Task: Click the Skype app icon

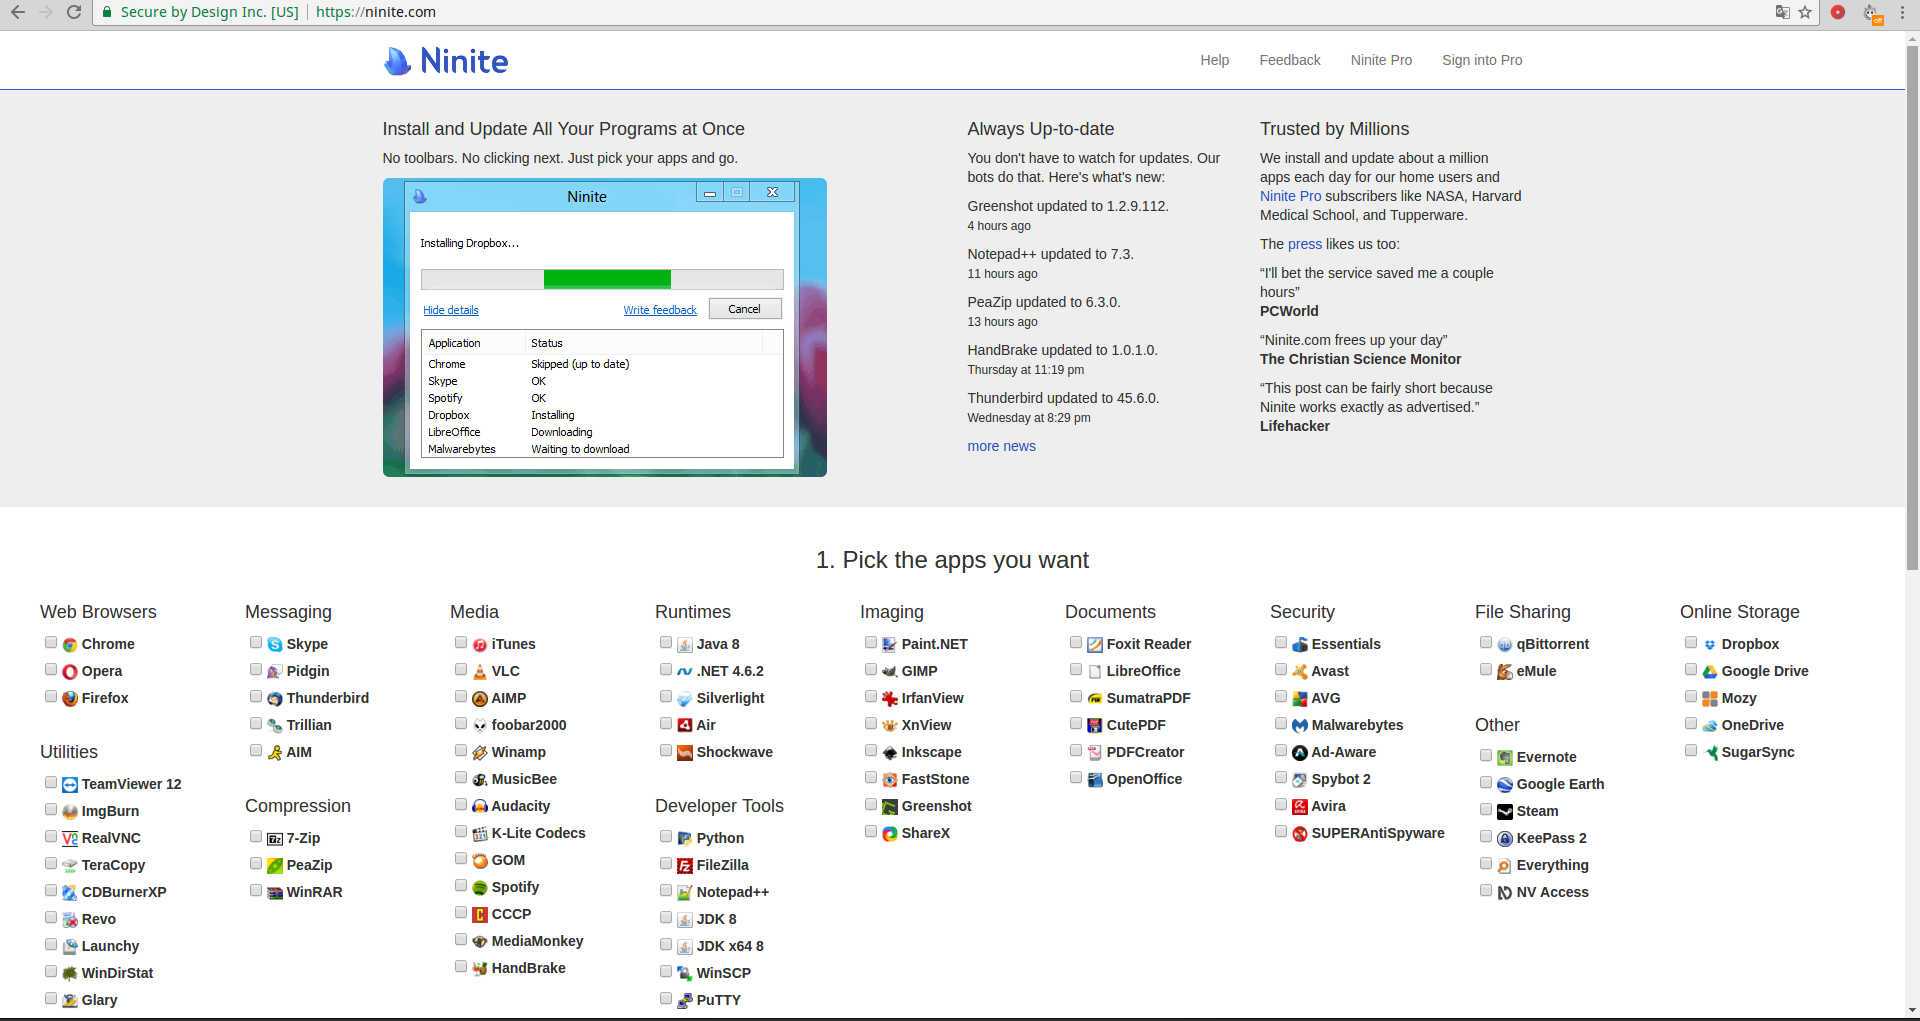Action: [x=275, y=645]
